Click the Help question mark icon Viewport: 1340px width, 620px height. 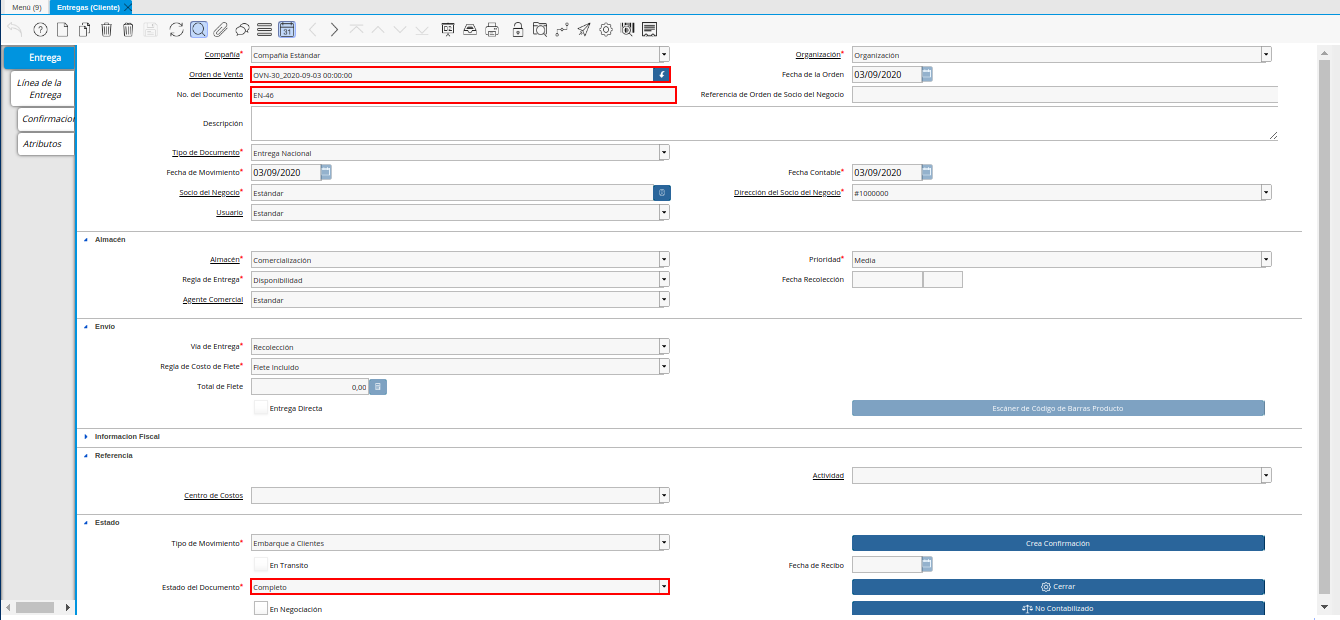(x=40, y=29)
